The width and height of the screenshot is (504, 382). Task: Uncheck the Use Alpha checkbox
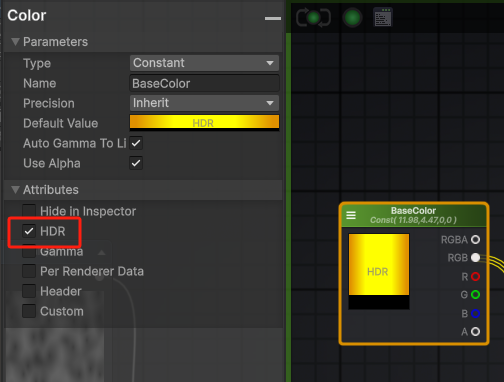click(136, 163)
